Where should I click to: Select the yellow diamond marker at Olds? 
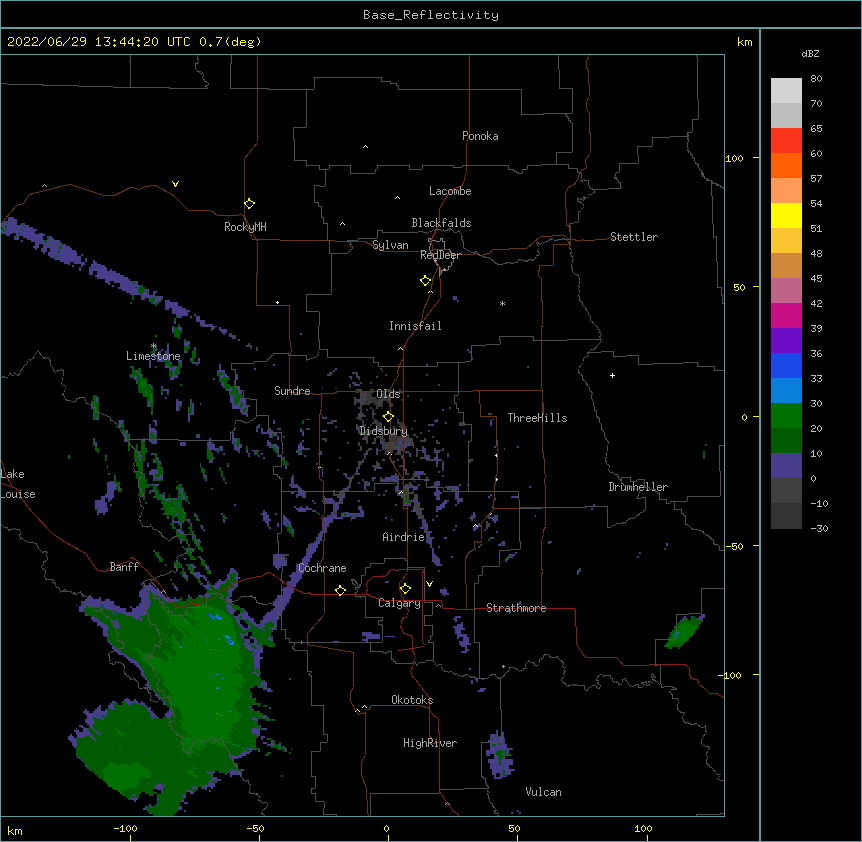(388, 417)
